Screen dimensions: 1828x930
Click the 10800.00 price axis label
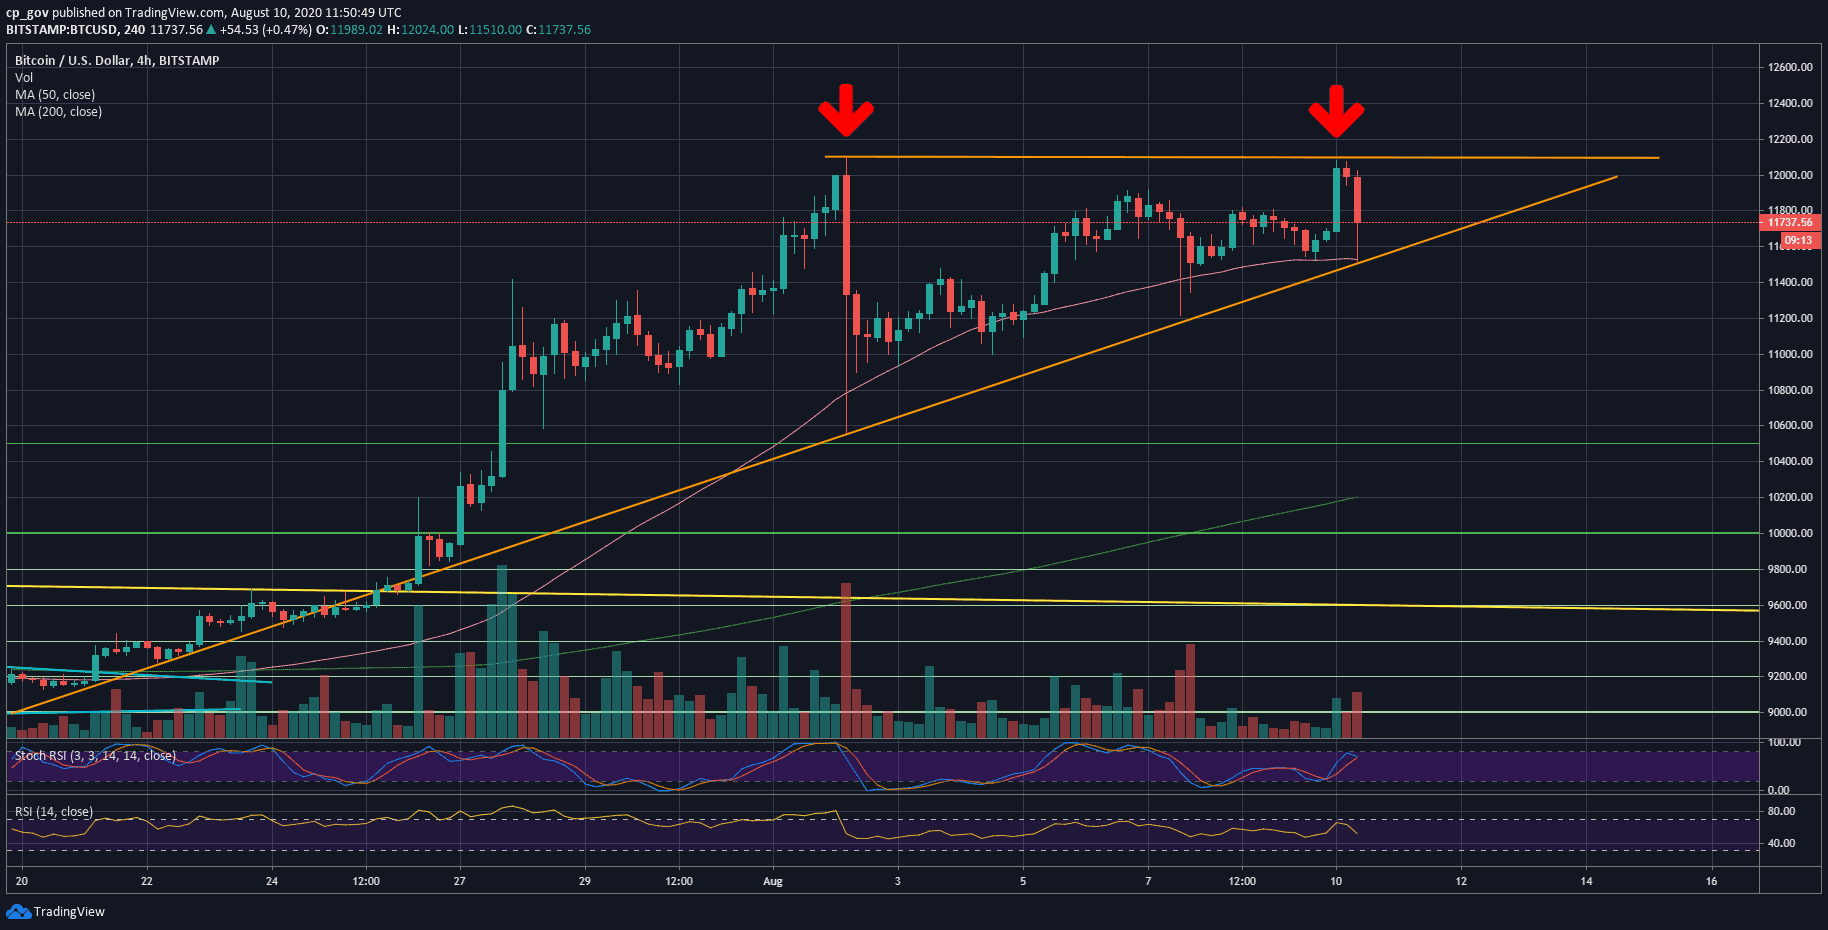[1790, 390]
